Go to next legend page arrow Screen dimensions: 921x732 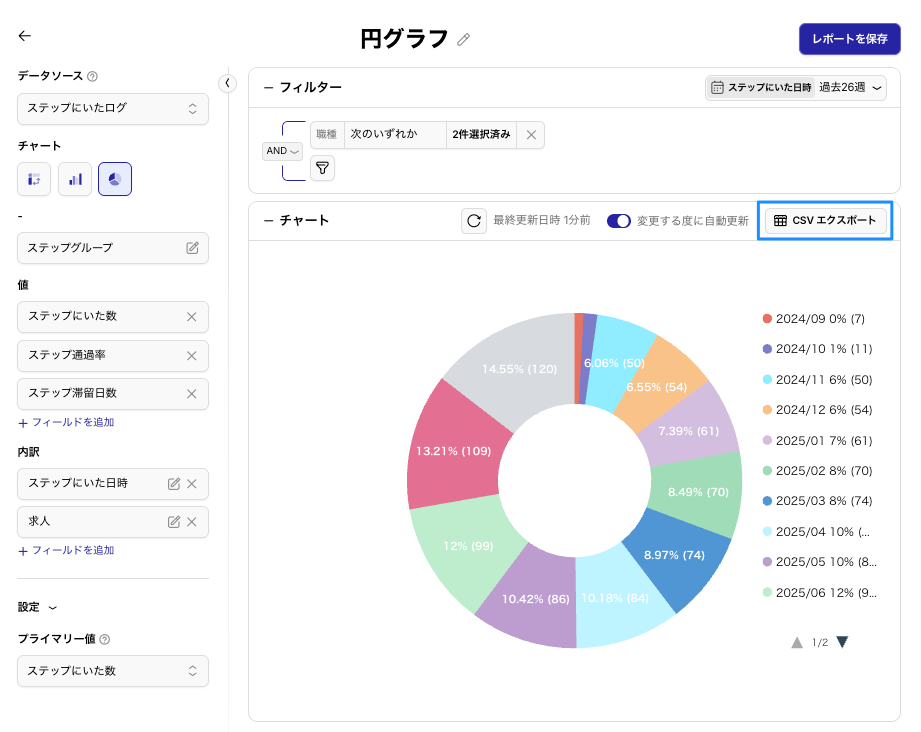(842, 642)
